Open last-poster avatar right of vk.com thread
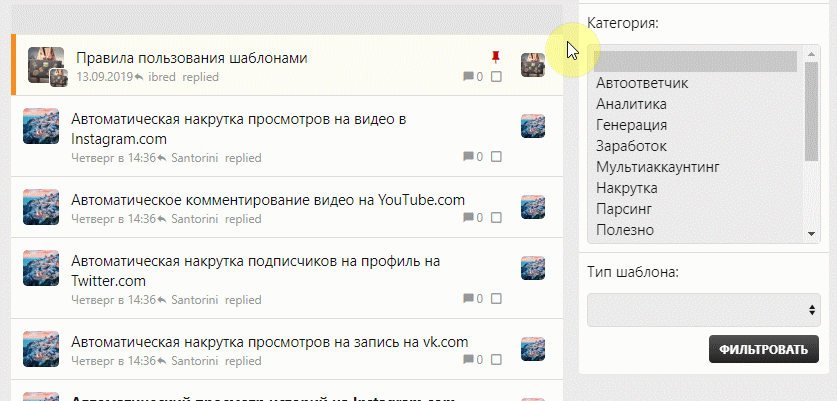The height and width of the screenshot is (401, 837). tap(533, 349)
